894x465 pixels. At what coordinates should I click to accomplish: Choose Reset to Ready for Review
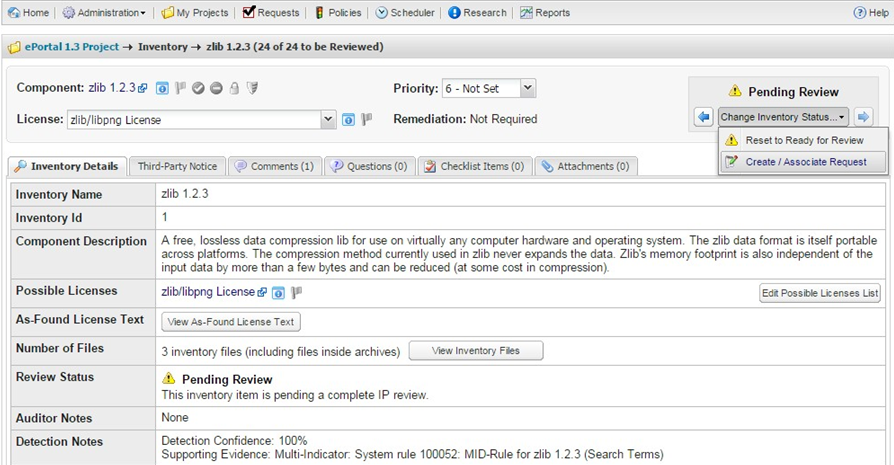click(x=804, y=140)
